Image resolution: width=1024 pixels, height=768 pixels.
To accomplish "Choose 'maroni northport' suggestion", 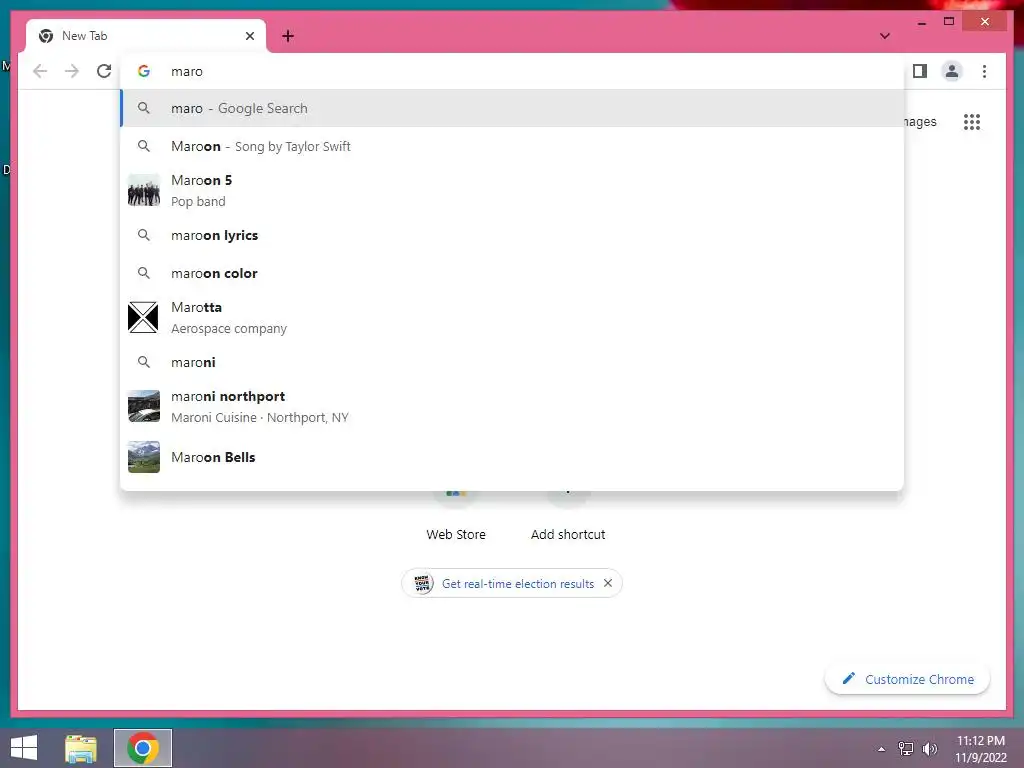I will pyautogui.click(x=512, y=406).
